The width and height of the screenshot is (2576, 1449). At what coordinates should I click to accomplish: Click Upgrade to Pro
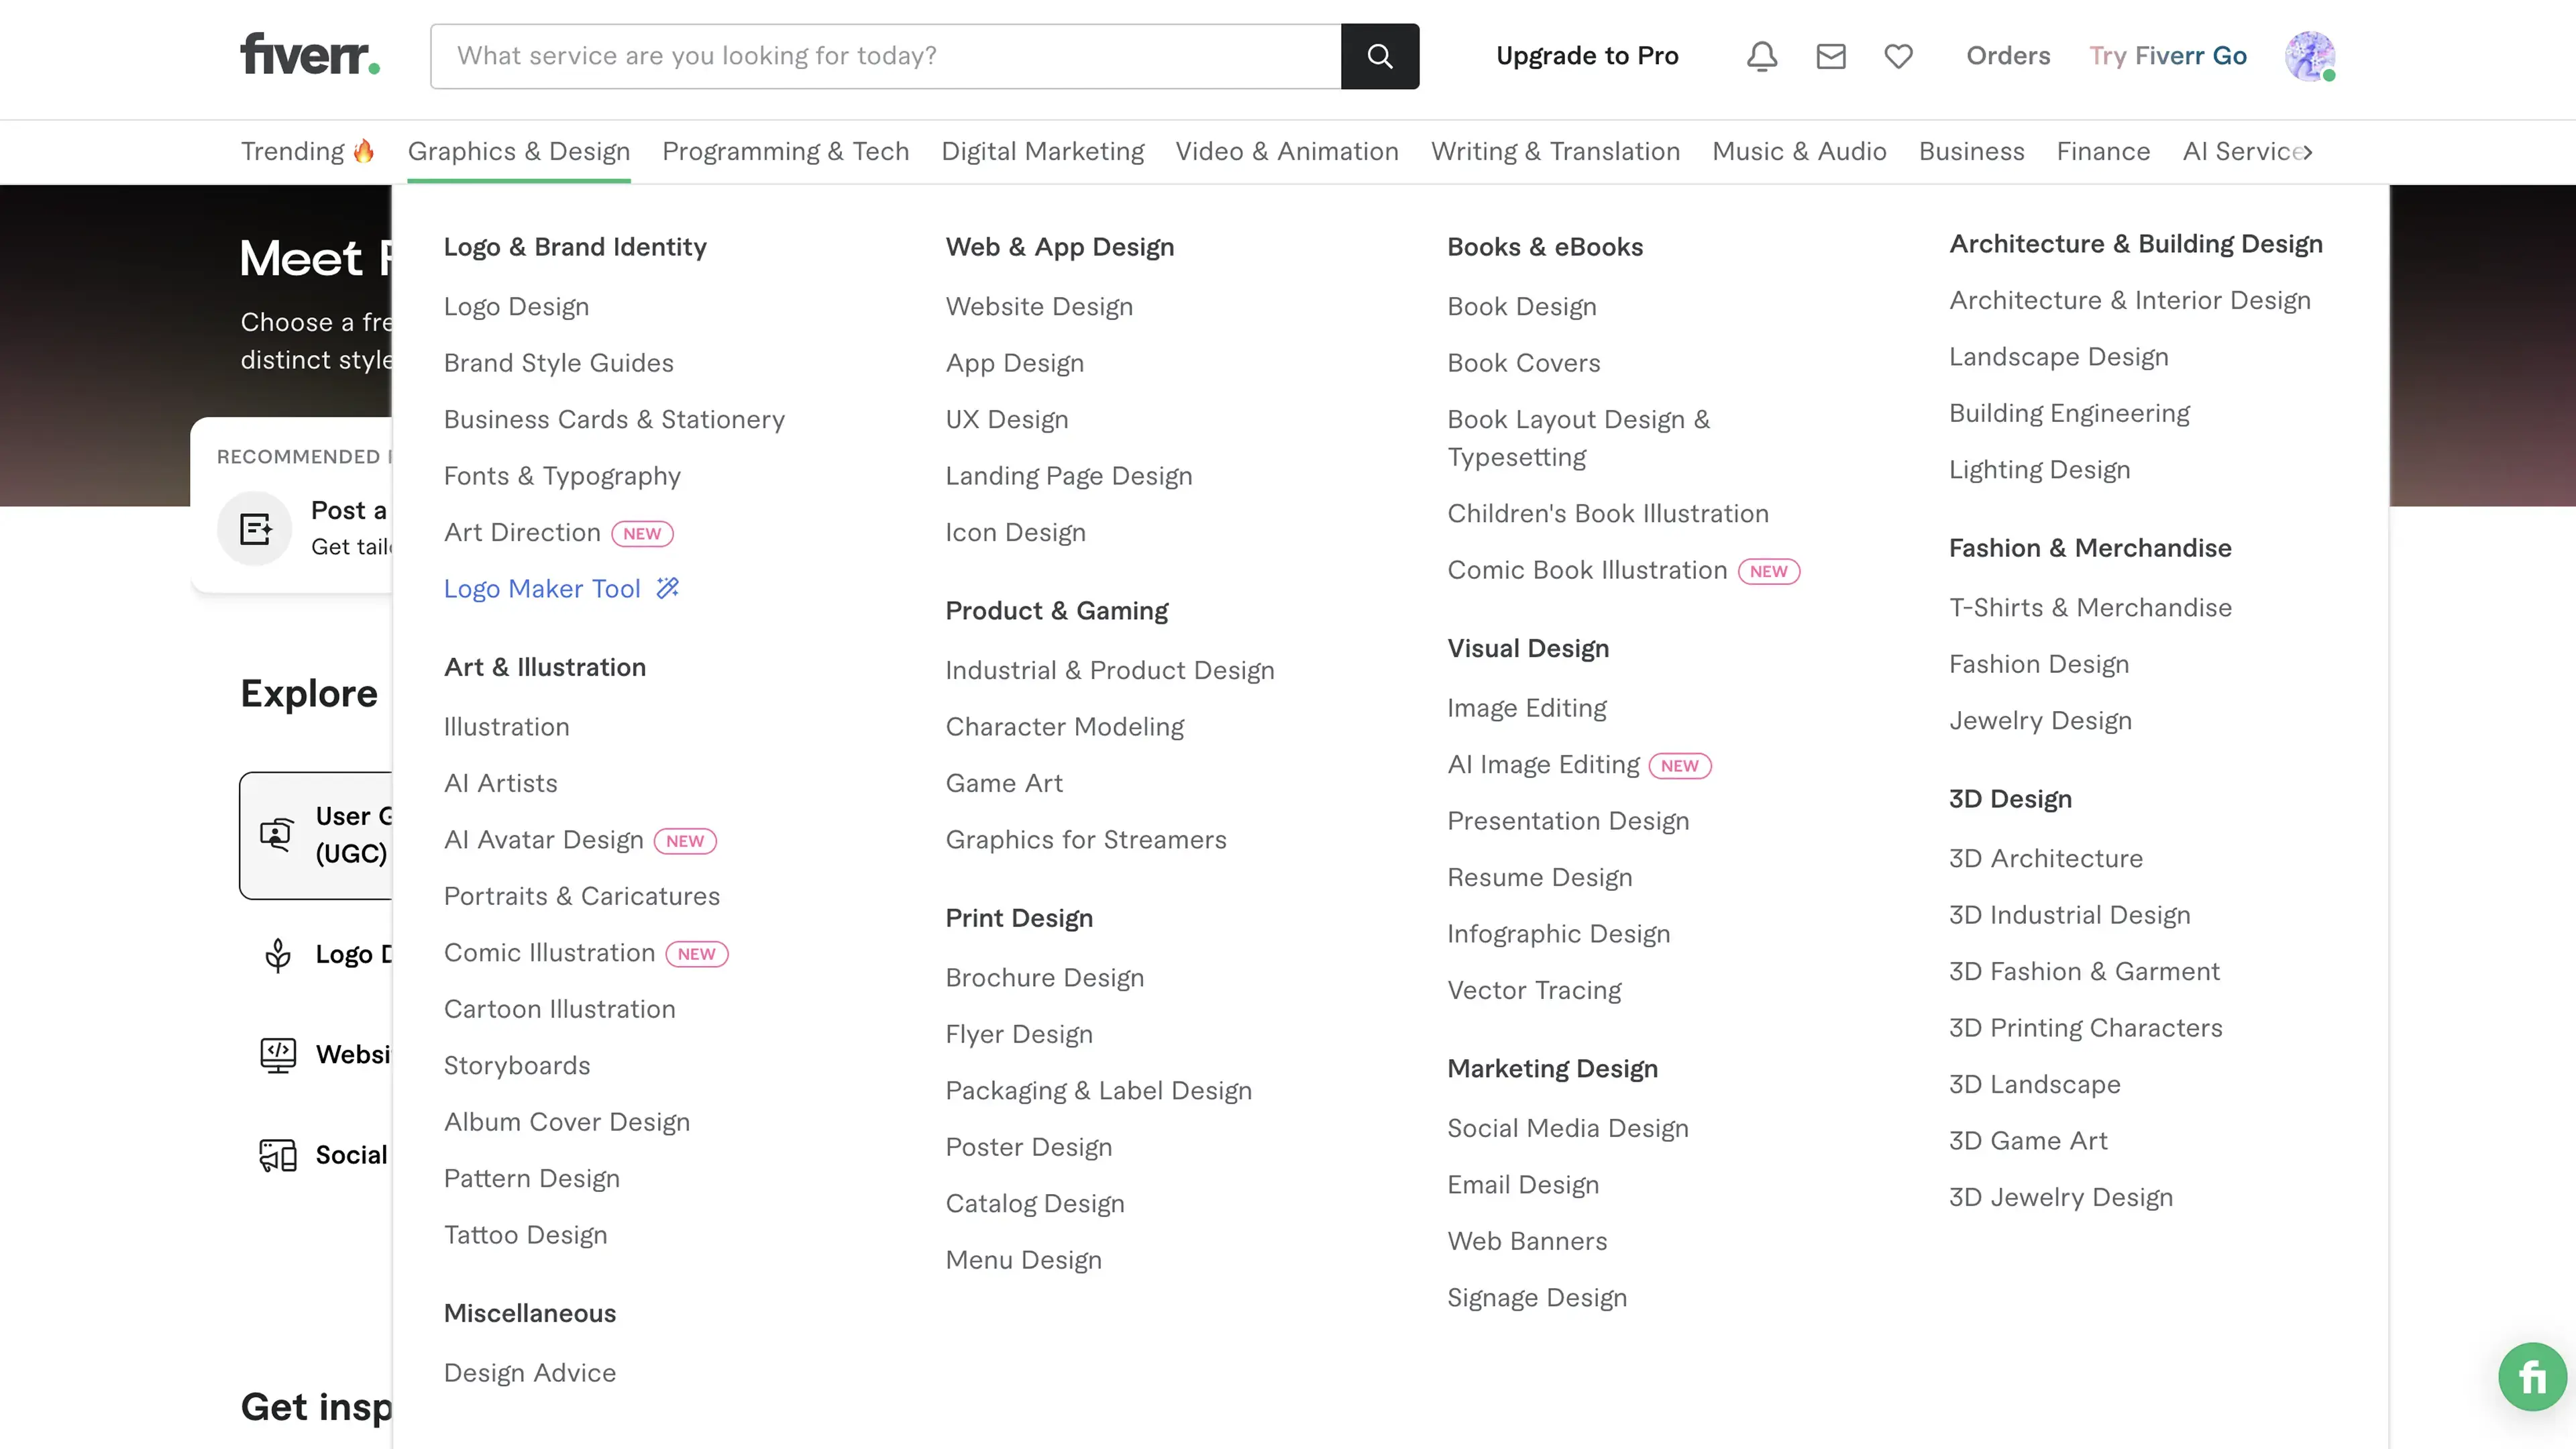[1587, 56]
